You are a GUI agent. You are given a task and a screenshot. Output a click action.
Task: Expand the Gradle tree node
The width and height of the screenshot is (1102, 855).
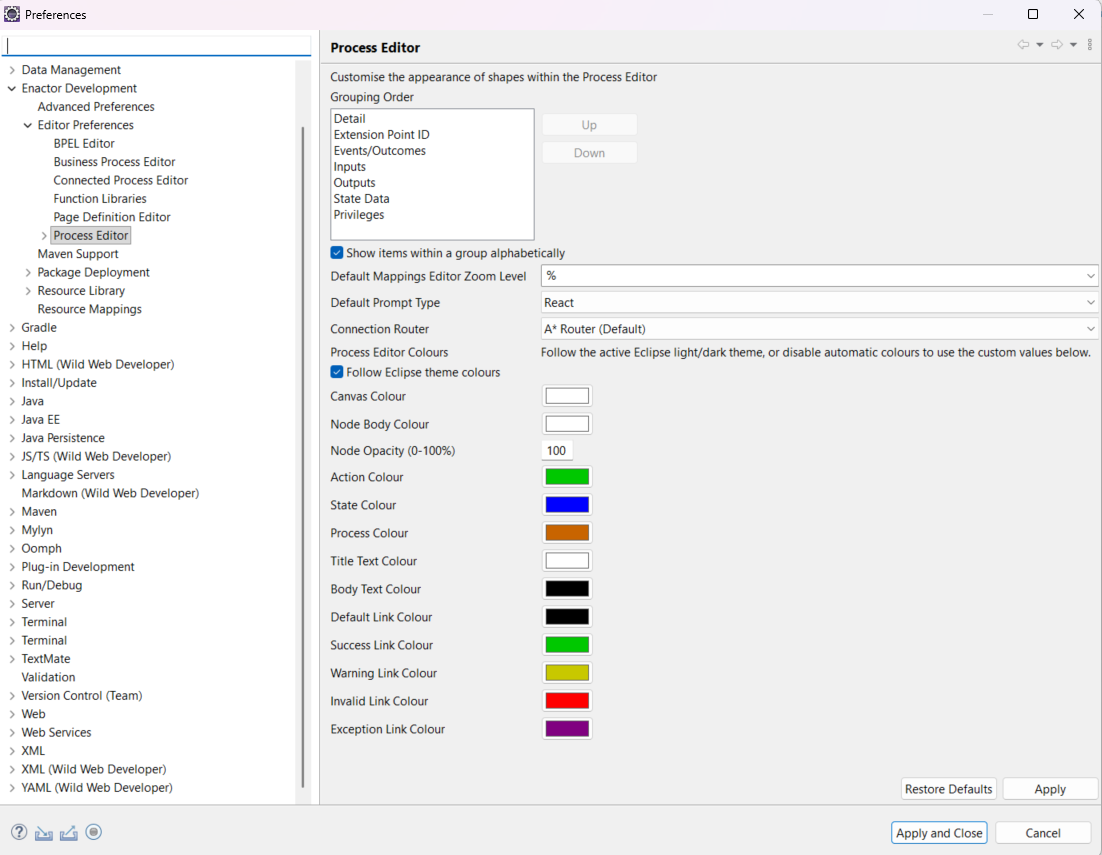(x=12, y=327)
